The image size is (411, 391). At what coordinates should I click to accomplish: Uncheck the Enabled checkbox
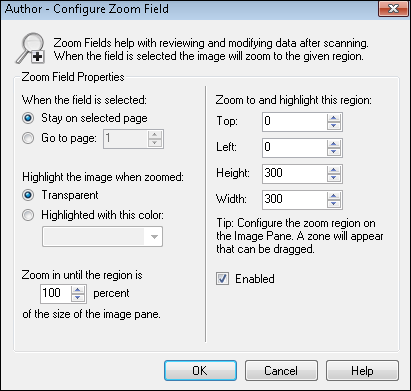(222, 279)
